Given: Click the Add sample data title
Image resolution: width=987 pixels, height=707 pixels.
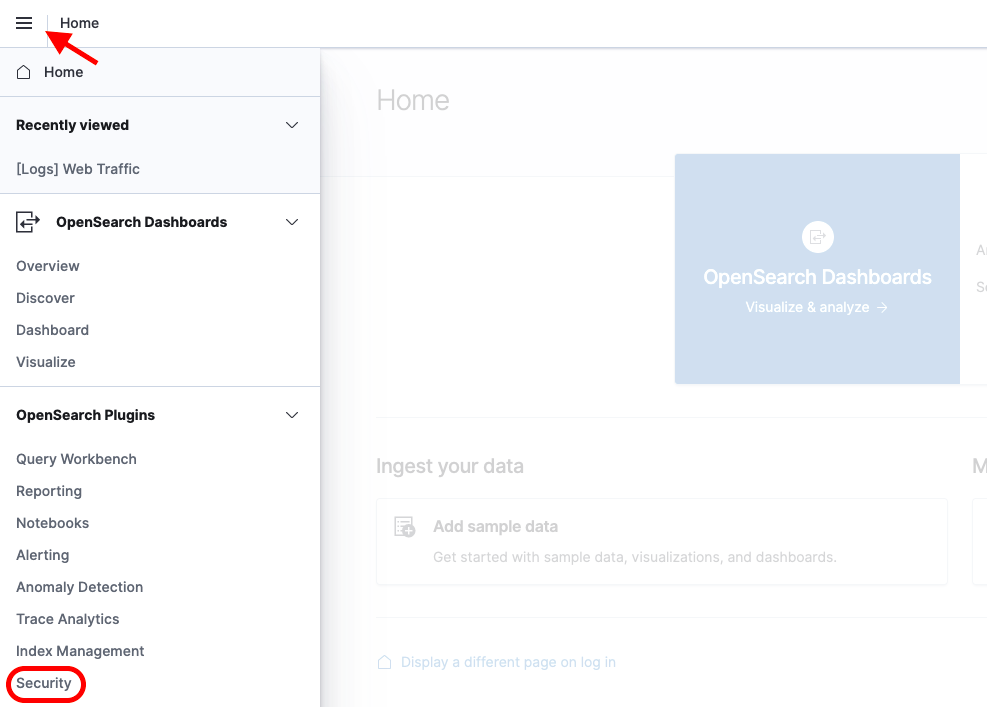Looking at the screenshot, I should click(x=495, y=526).
